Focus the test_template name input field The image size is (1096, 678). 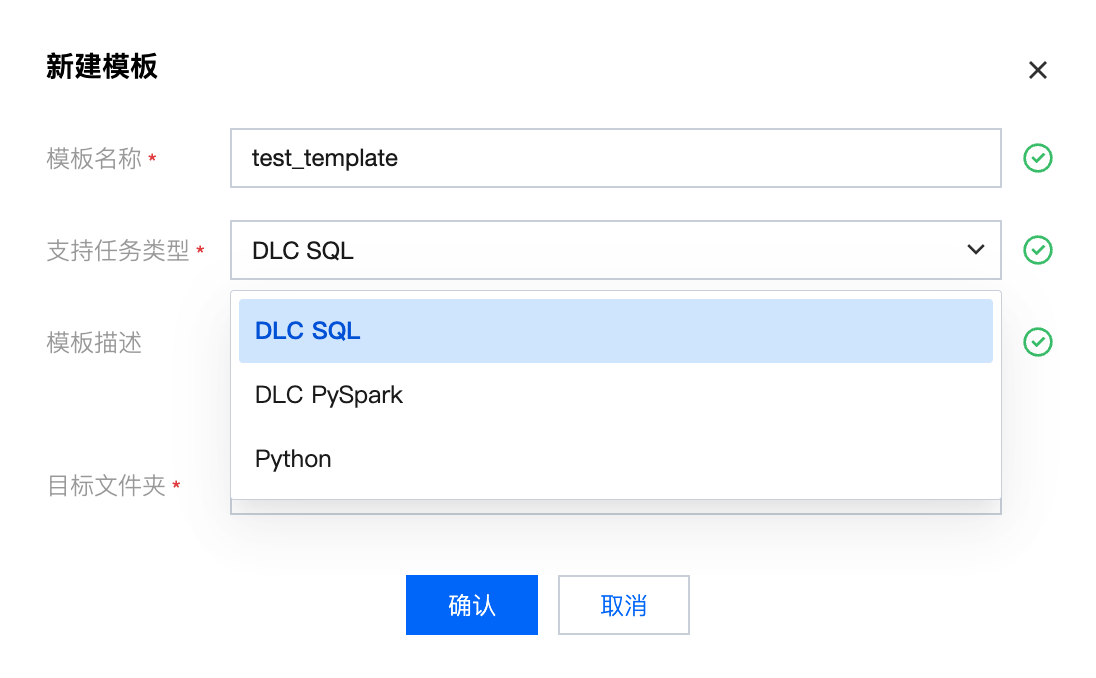tap(615, 158)
